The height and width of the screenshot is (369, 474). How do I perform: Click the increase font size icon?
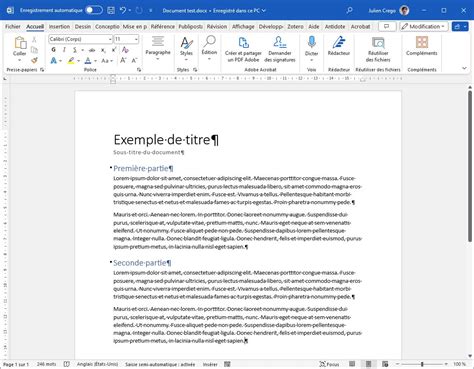pos(123,60)
